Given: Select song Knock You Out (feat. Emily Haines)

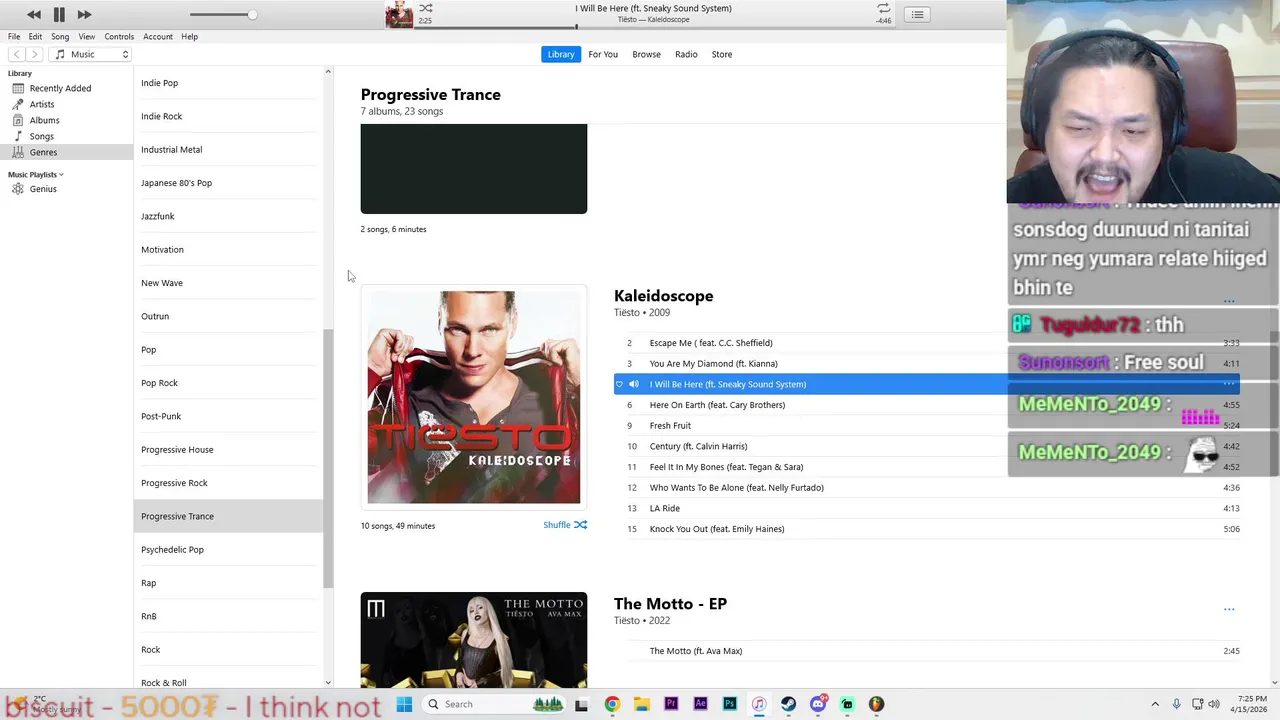Looking at the screenshot, I should 716,529.
